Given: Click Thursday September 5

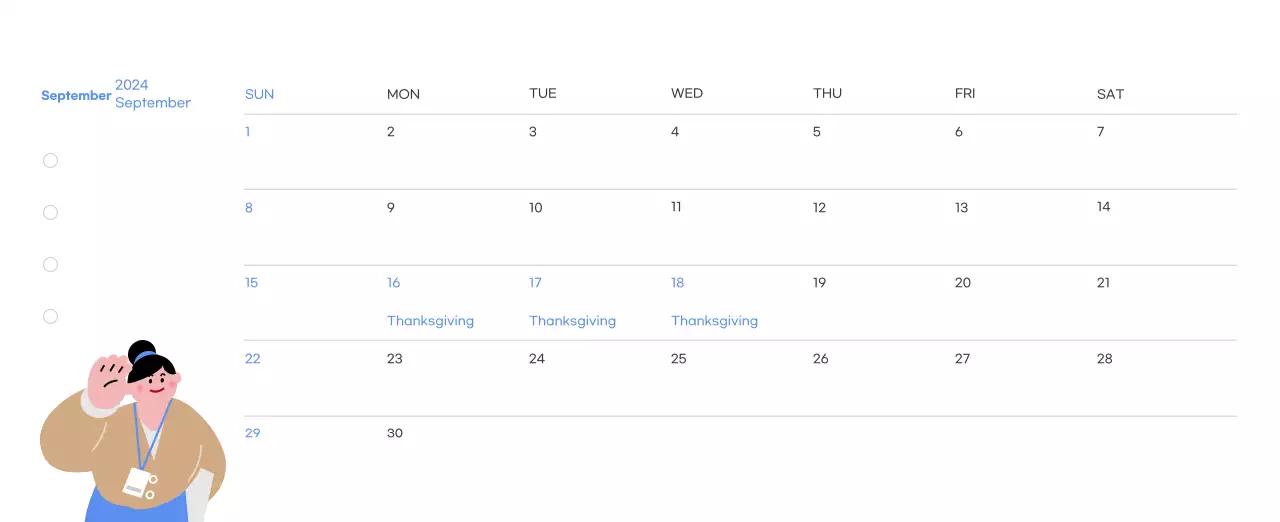Looking at the screenshot, I should 817,132.
